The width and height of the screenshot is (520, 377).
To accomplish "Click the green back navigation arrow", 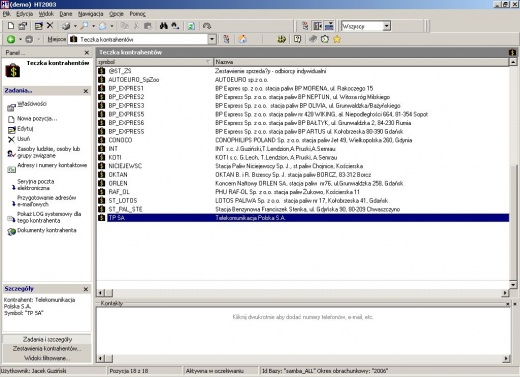I will tap(11, 39).
